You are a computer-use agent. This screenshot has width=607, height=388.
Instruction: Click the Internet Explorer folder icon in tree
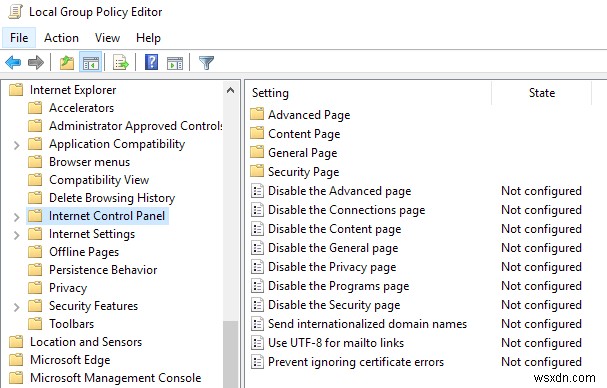16,90
